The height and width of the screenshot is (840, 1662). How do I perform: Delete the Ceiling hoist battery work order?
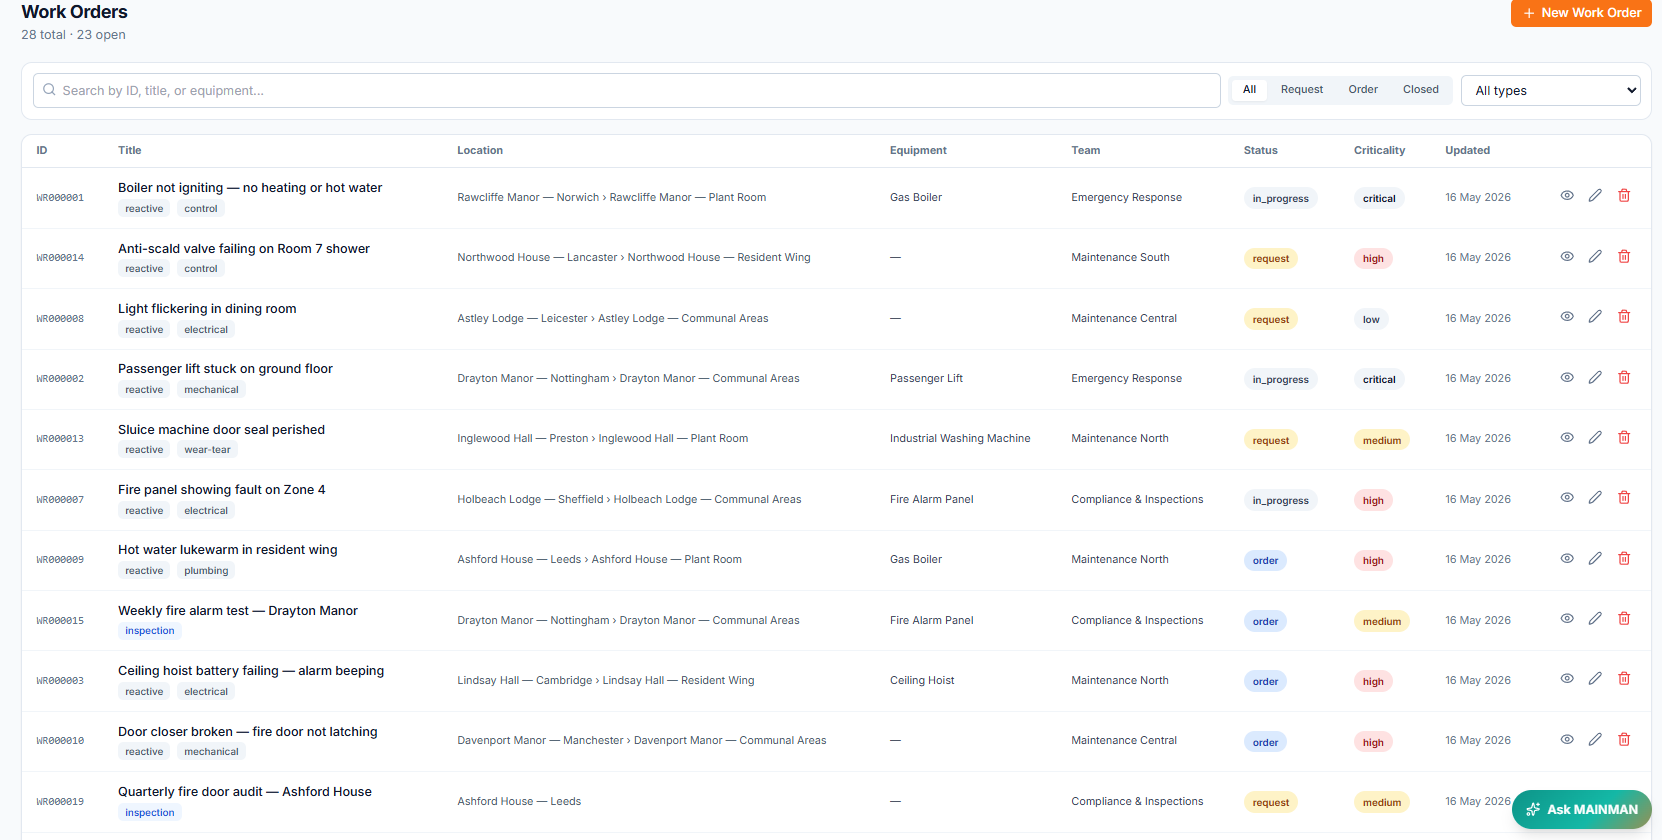(x=1624, y=679)
